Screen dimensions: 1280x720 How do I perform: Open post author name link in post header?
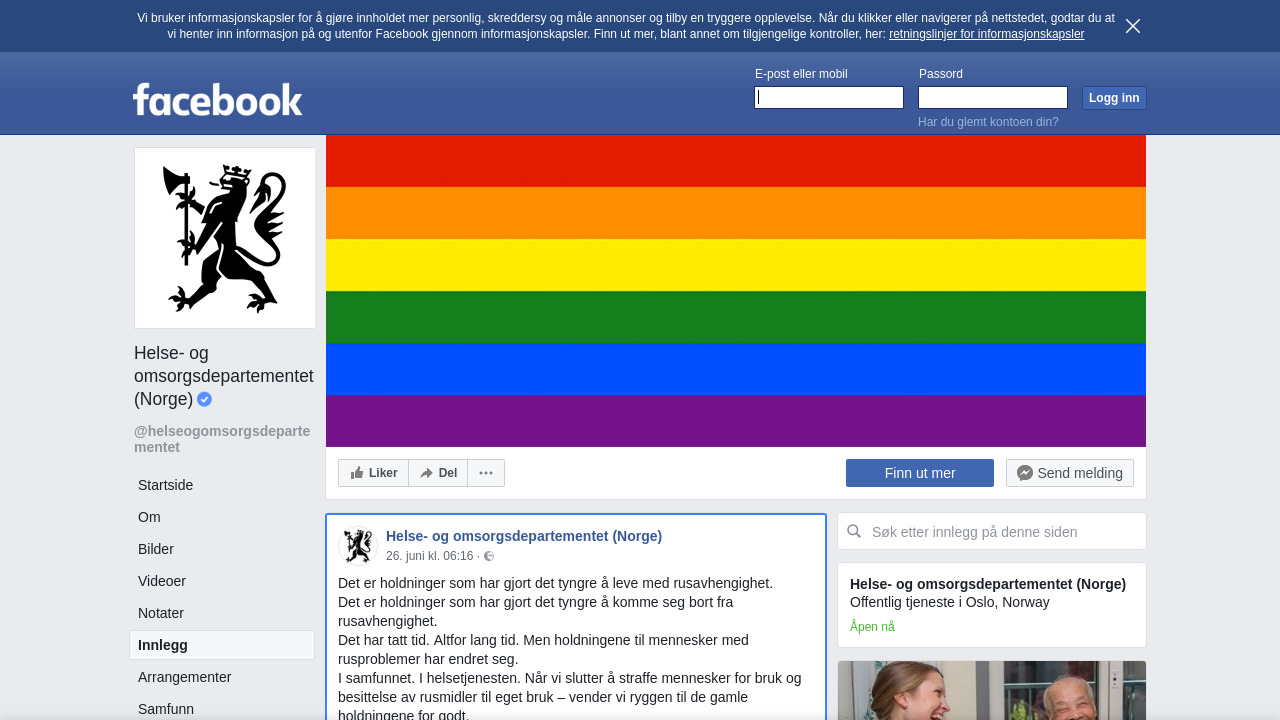(x=524, y=536)
